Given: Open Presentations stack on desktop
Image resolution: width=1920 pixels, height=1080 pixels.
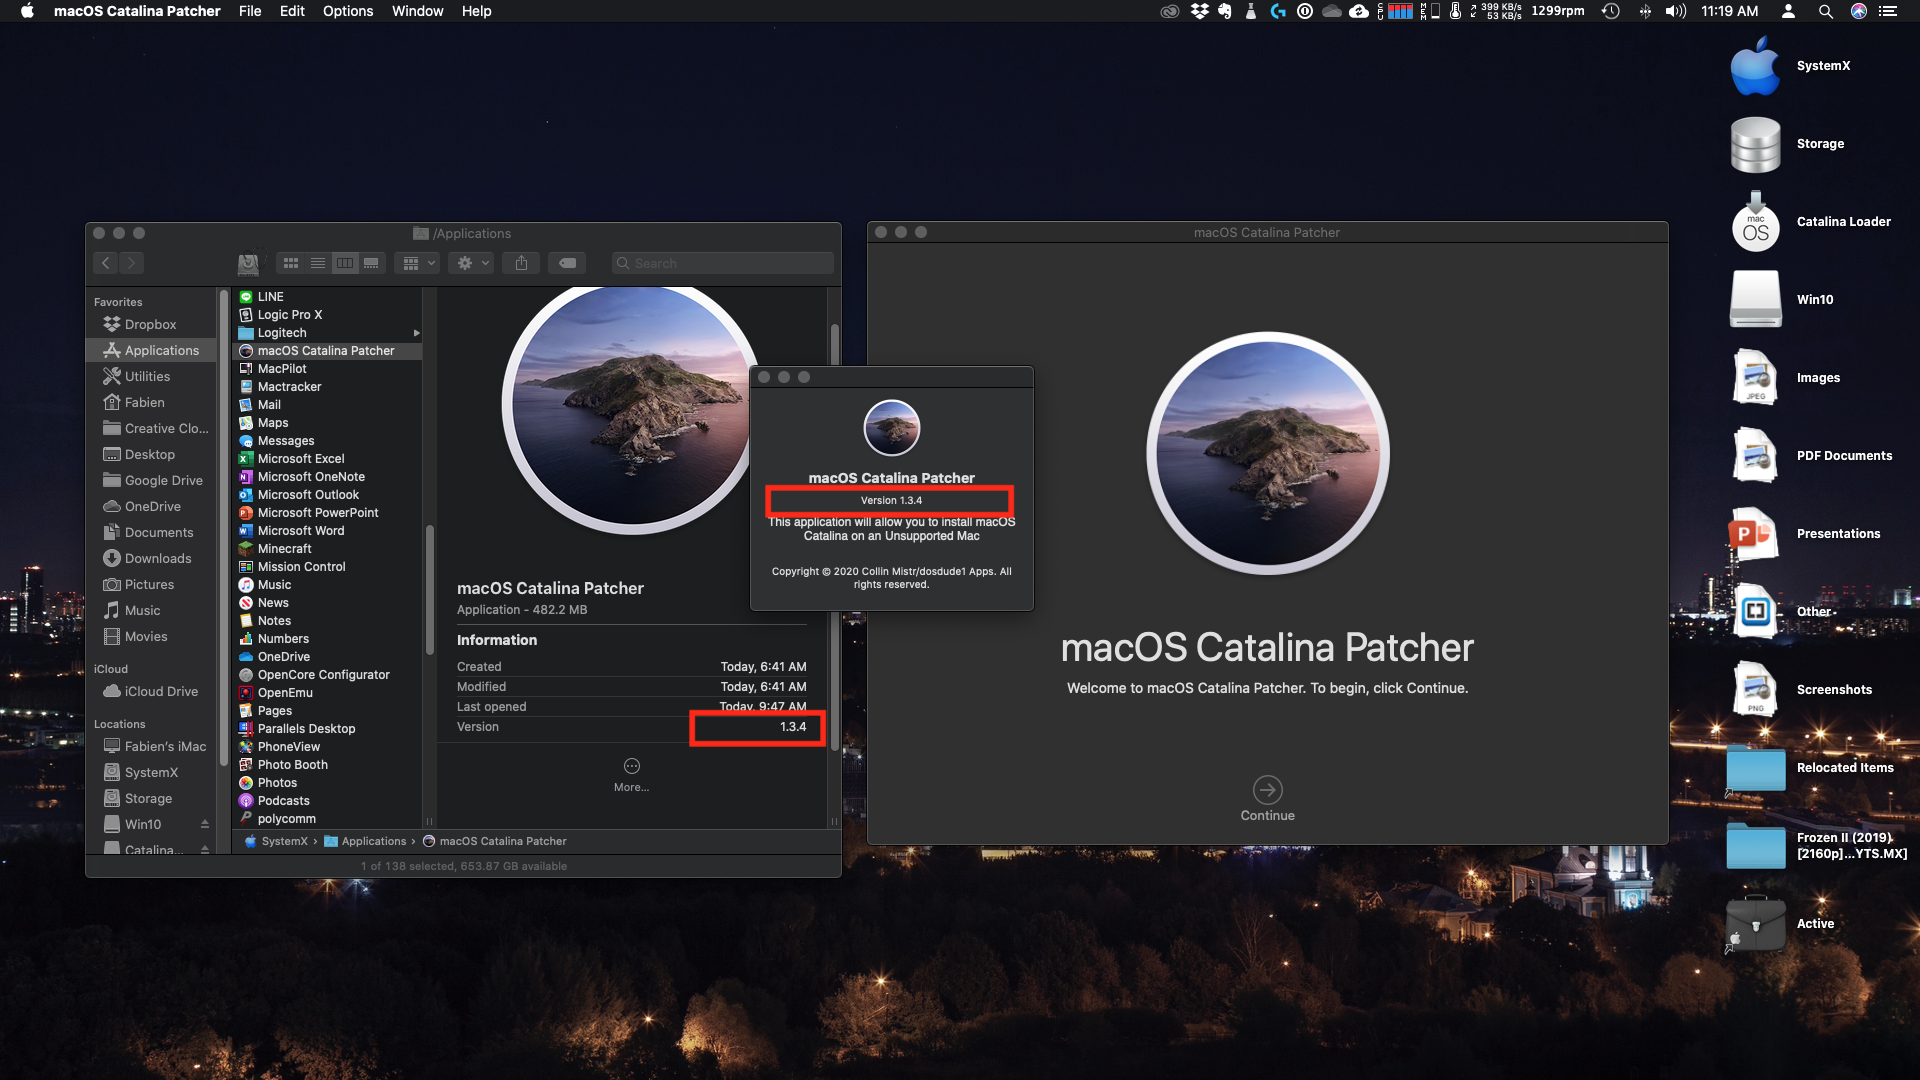Looking at the screenshot, I should click(x=1756, y=534).
